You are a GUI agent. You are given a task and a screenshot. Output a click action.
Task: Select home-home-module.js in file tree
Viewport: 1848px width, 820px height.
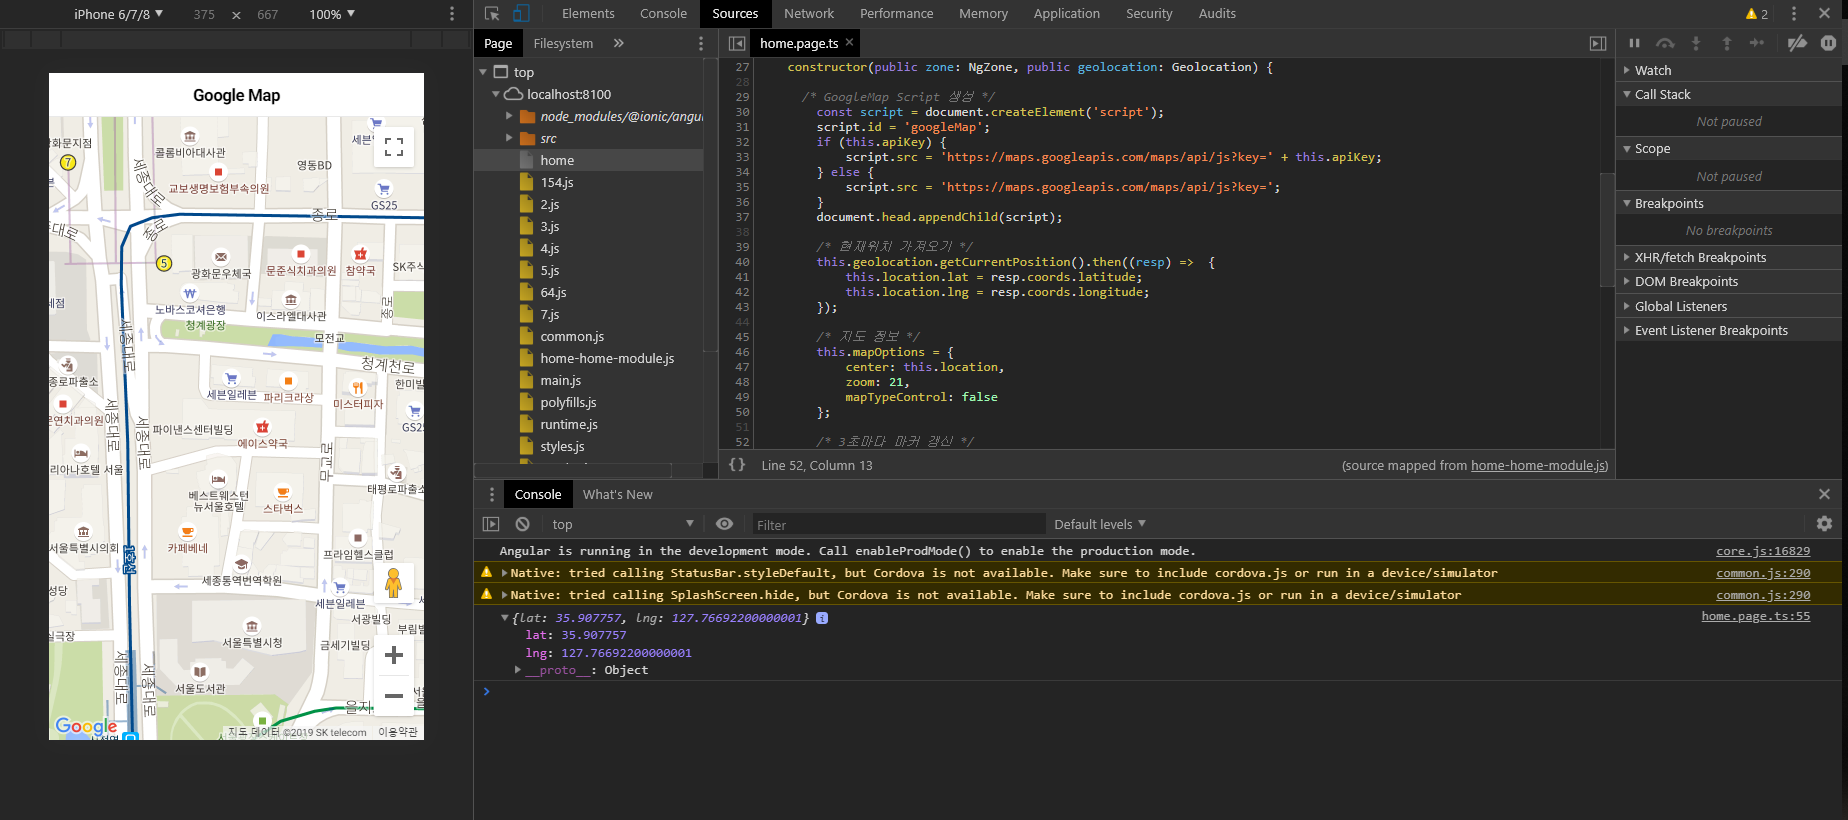[606, 358]
